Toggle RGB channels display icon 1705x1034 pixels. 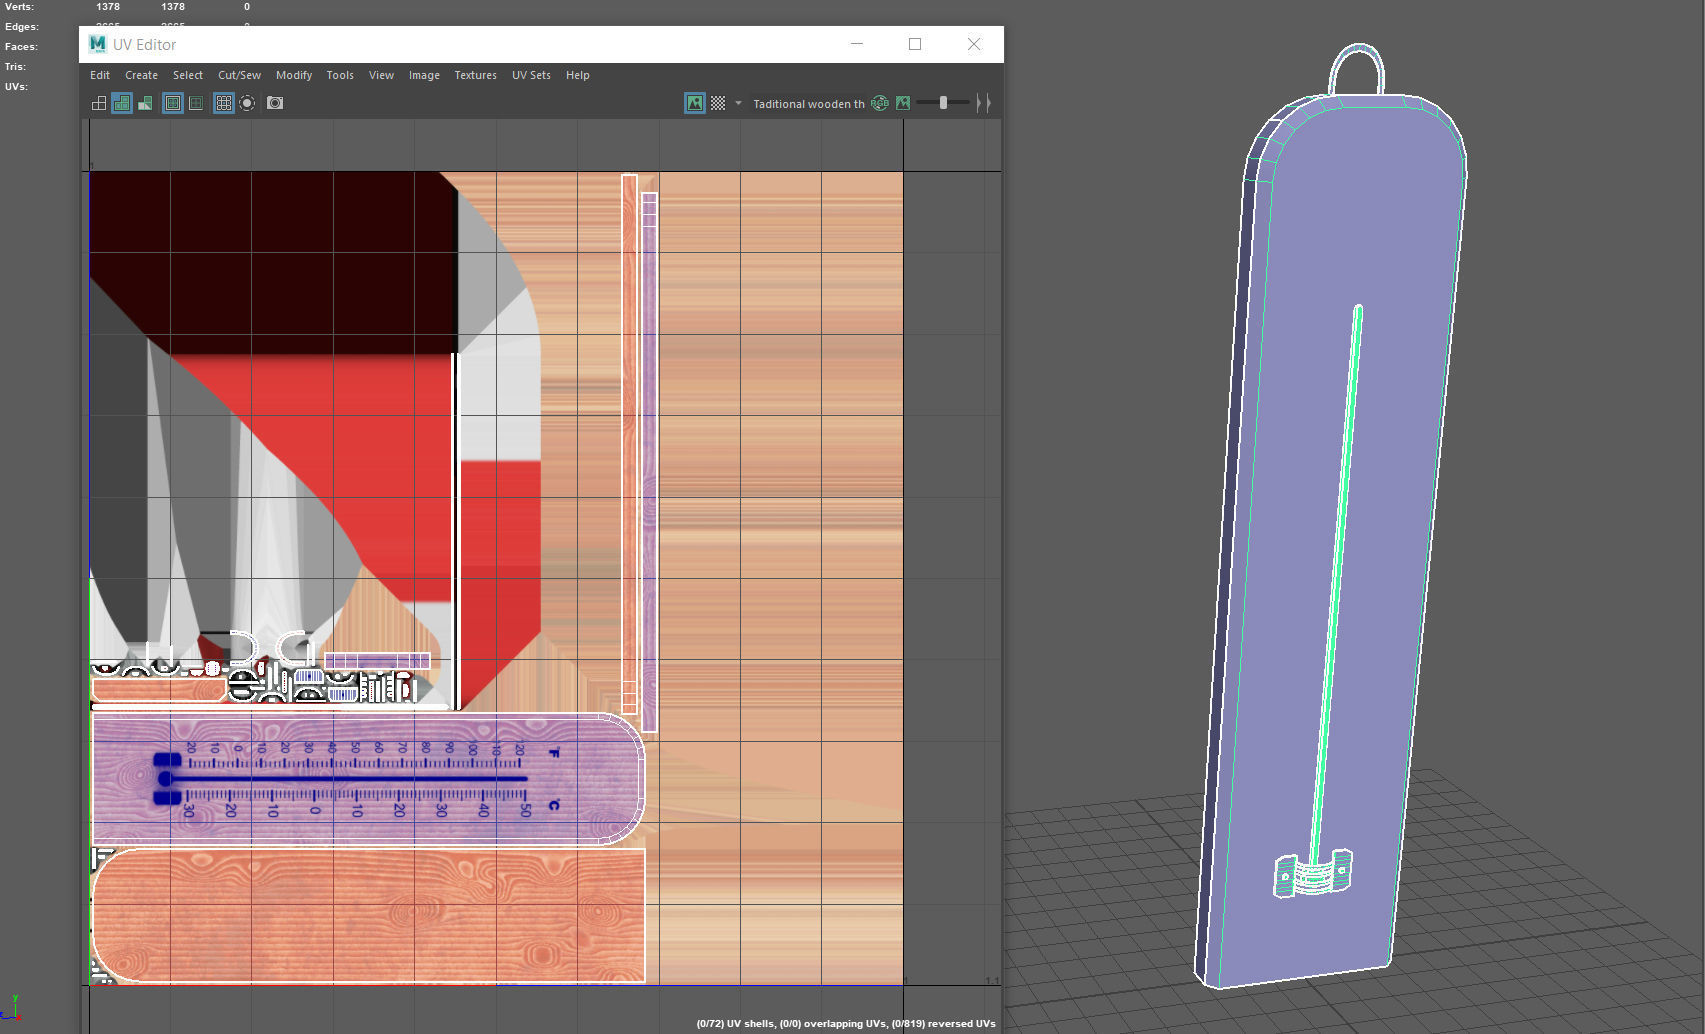(x=880, y=103)
